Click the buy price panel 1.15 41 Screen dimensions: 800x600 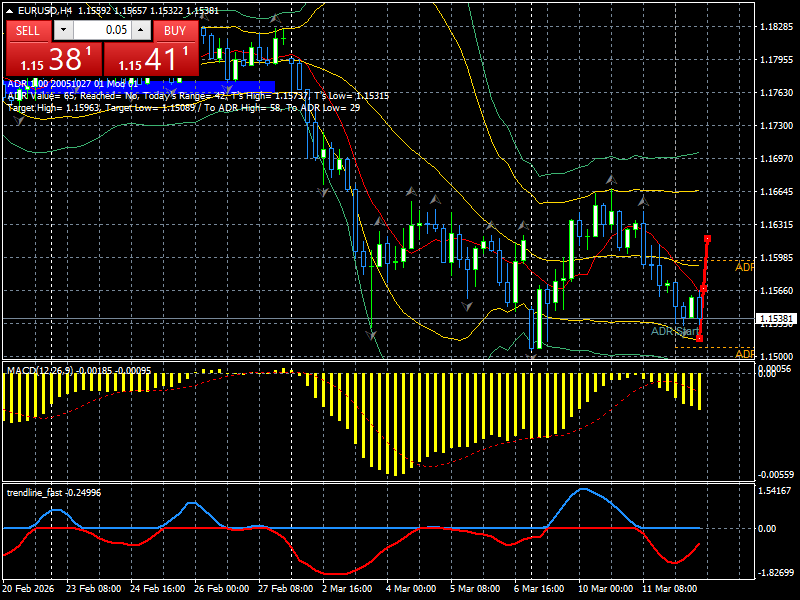[151, 59]
